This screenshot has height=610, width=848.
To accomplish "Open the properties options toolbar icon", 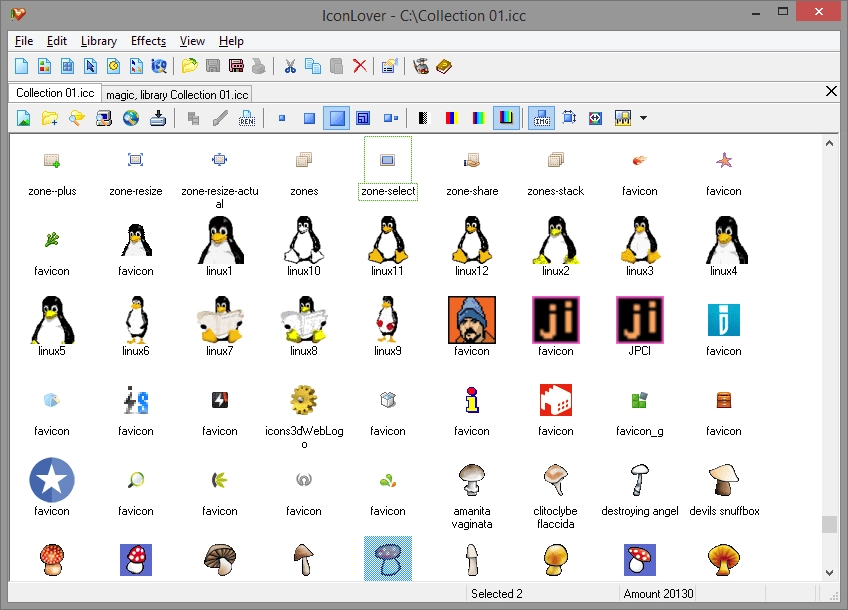I will pyautogui.click(x=389, y=67).
